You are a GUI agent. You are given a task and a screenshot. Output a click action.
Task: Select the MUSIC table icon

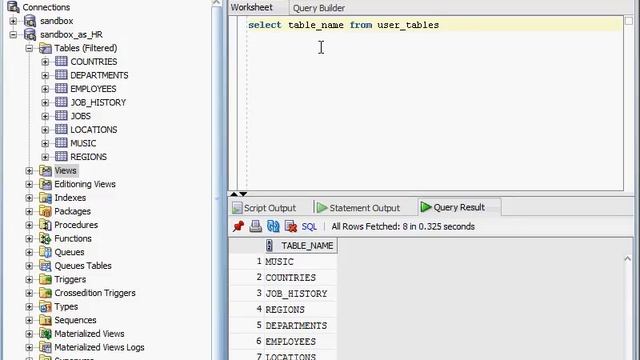click(61, 143)
